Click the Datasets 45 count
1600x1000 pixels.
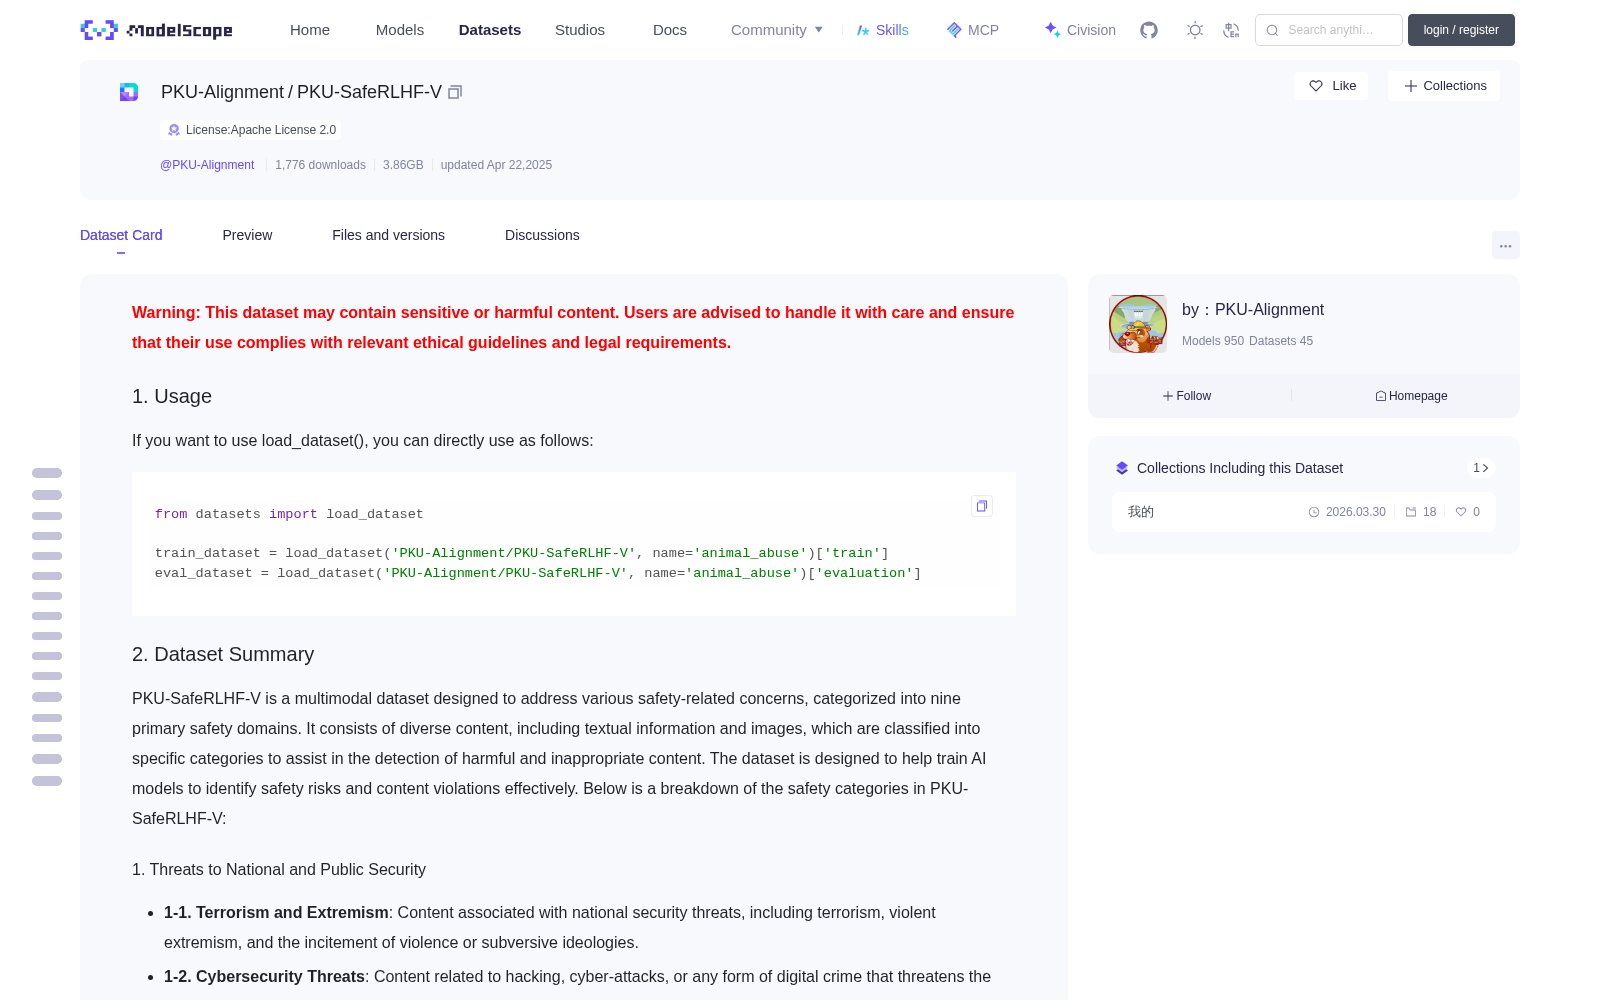pyautogui.click(x=1281, y=341)
